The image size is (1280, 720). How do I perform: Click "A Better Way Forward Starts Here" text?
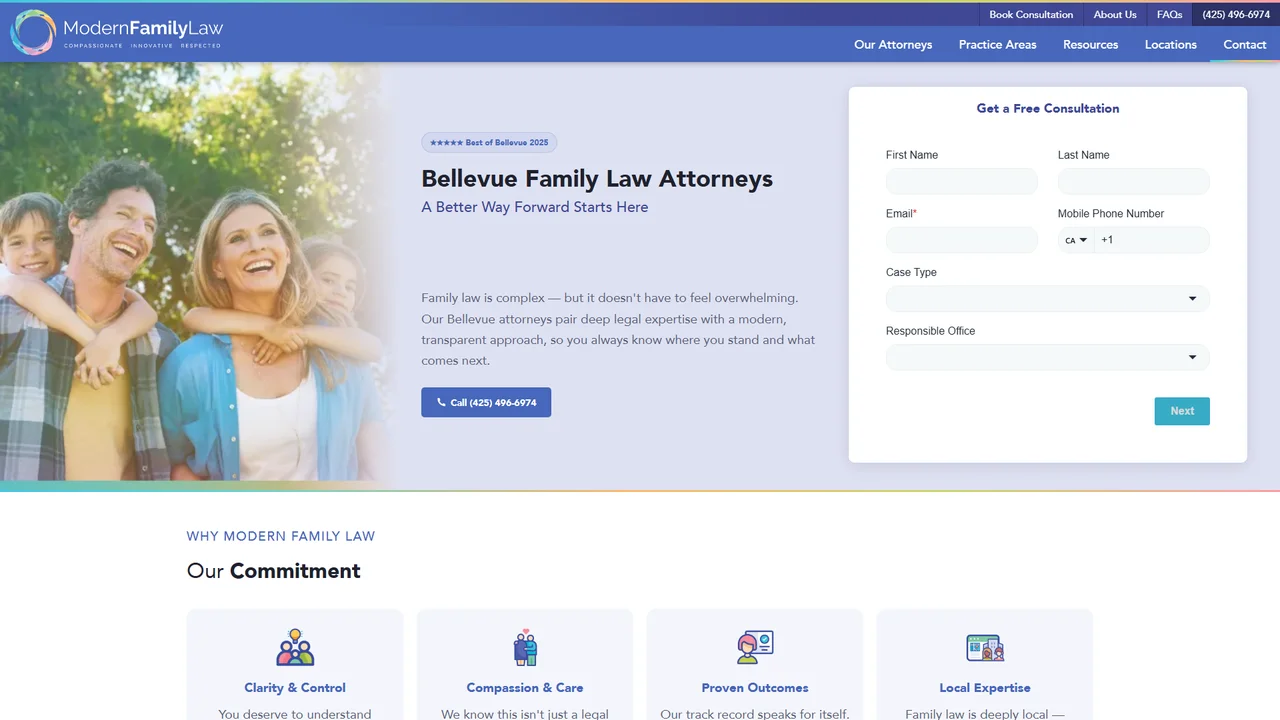(x=535, y=207)
